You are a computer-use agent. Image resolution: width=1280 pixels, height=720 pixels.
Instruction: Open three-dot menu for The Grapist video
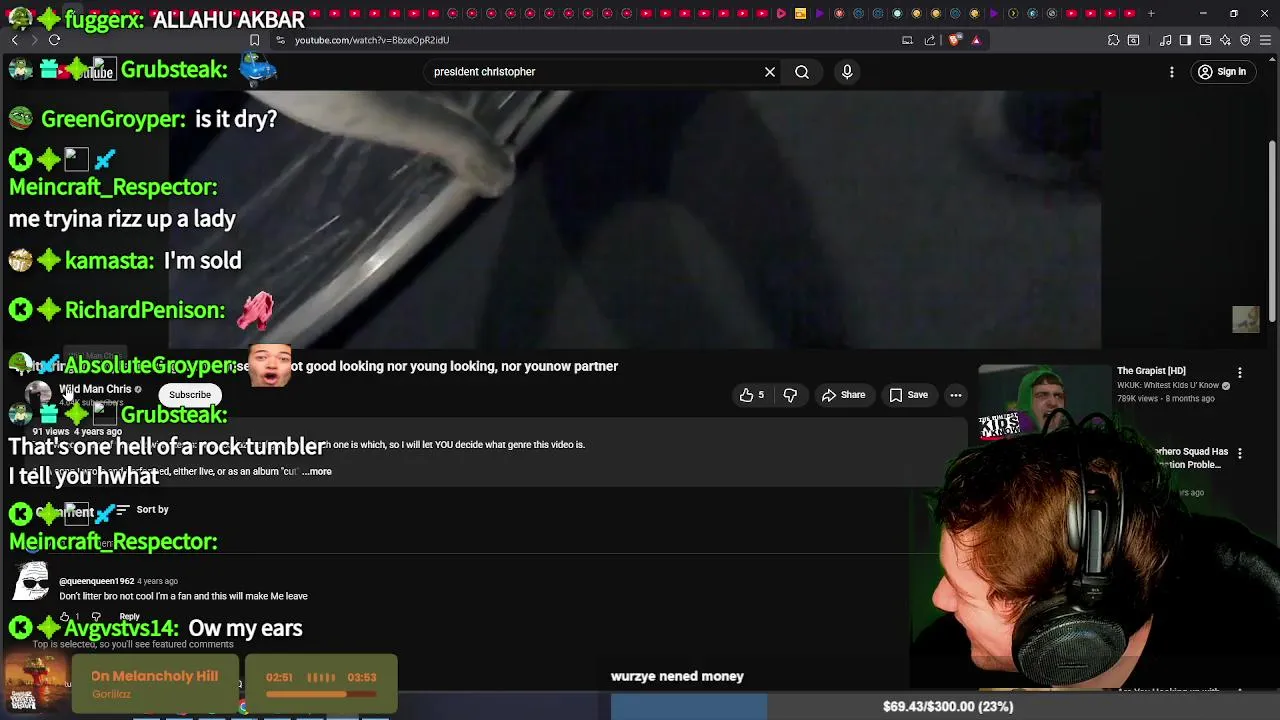coord(1240,373)
